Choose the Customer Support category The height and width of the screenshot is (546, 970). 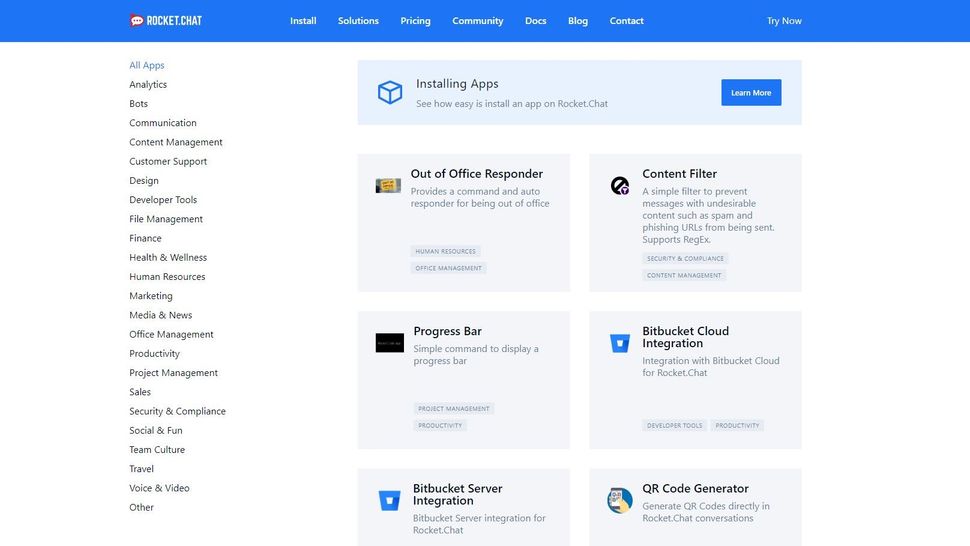[x=168, y=161]
